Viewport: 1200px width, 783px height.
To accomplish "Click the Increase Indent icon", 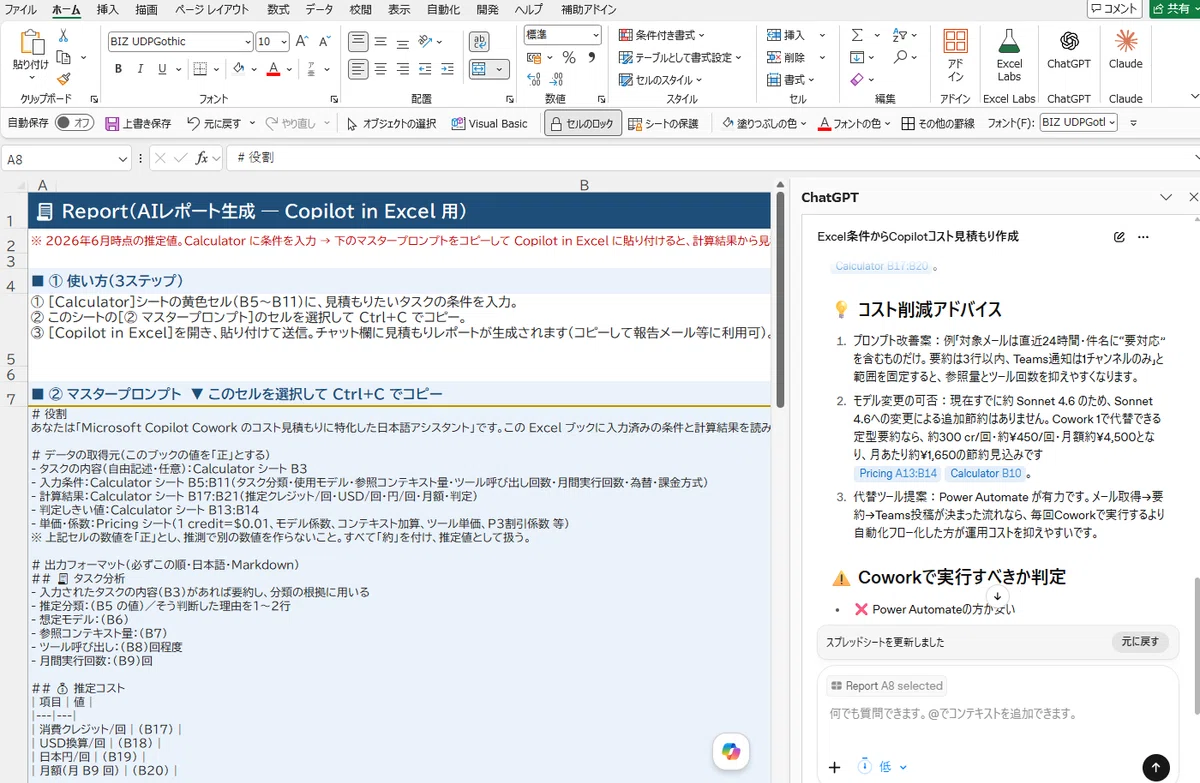I will click(447, 69).
